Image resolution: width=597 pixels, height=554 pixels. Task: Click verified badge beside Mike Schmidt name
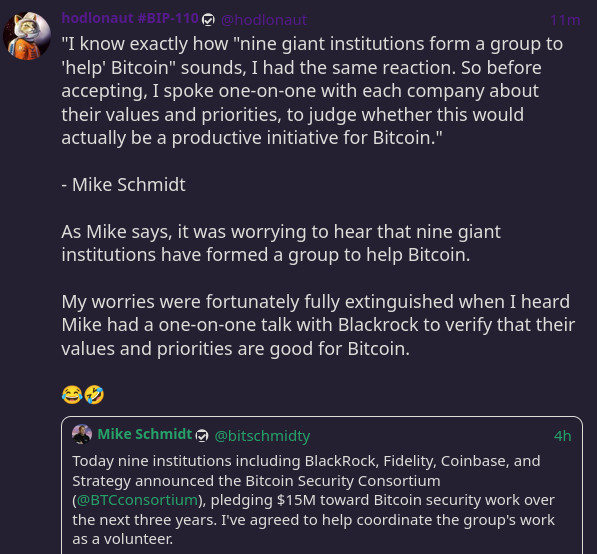pos(202,436)
